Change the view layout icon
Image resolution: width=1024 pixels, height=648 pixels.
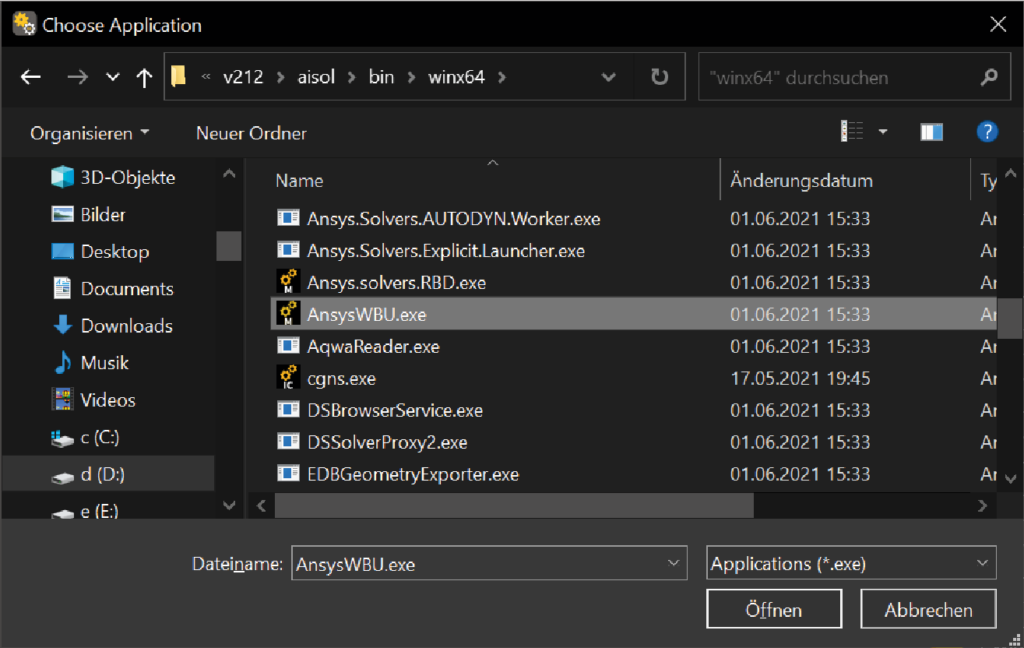(x=852, y=131)
